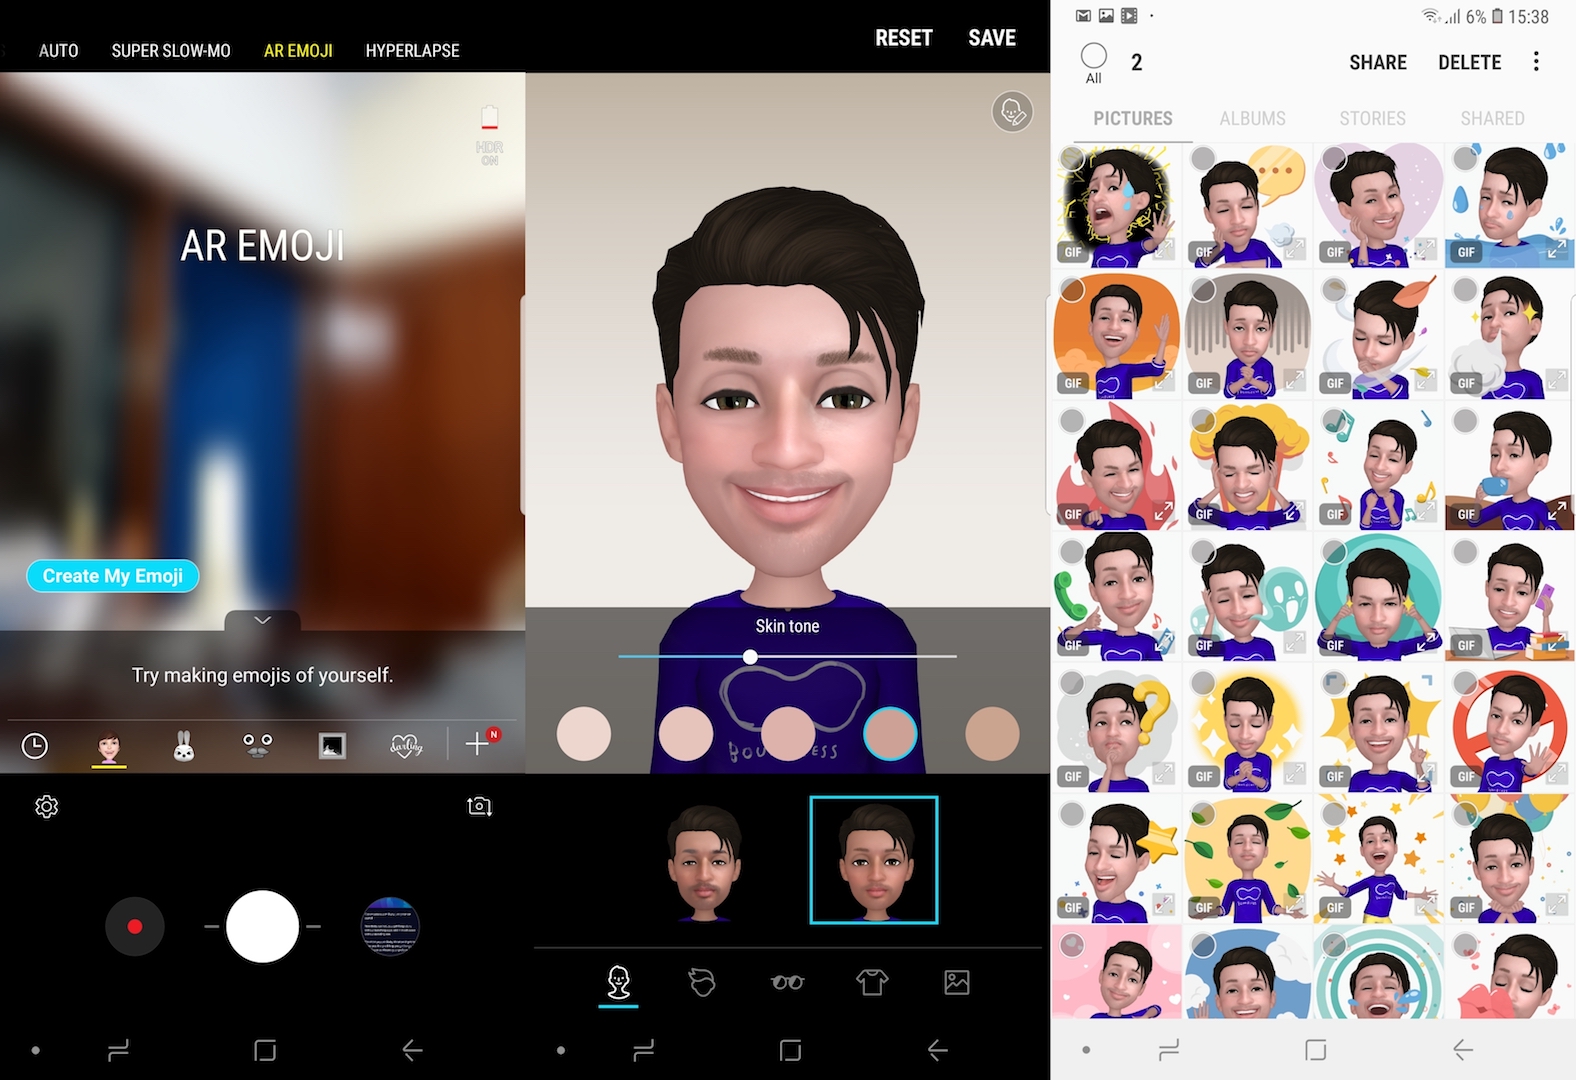Add more stickers with plus icon
This screenshot has height=1080, width=1576.
(x=478, y=744)
